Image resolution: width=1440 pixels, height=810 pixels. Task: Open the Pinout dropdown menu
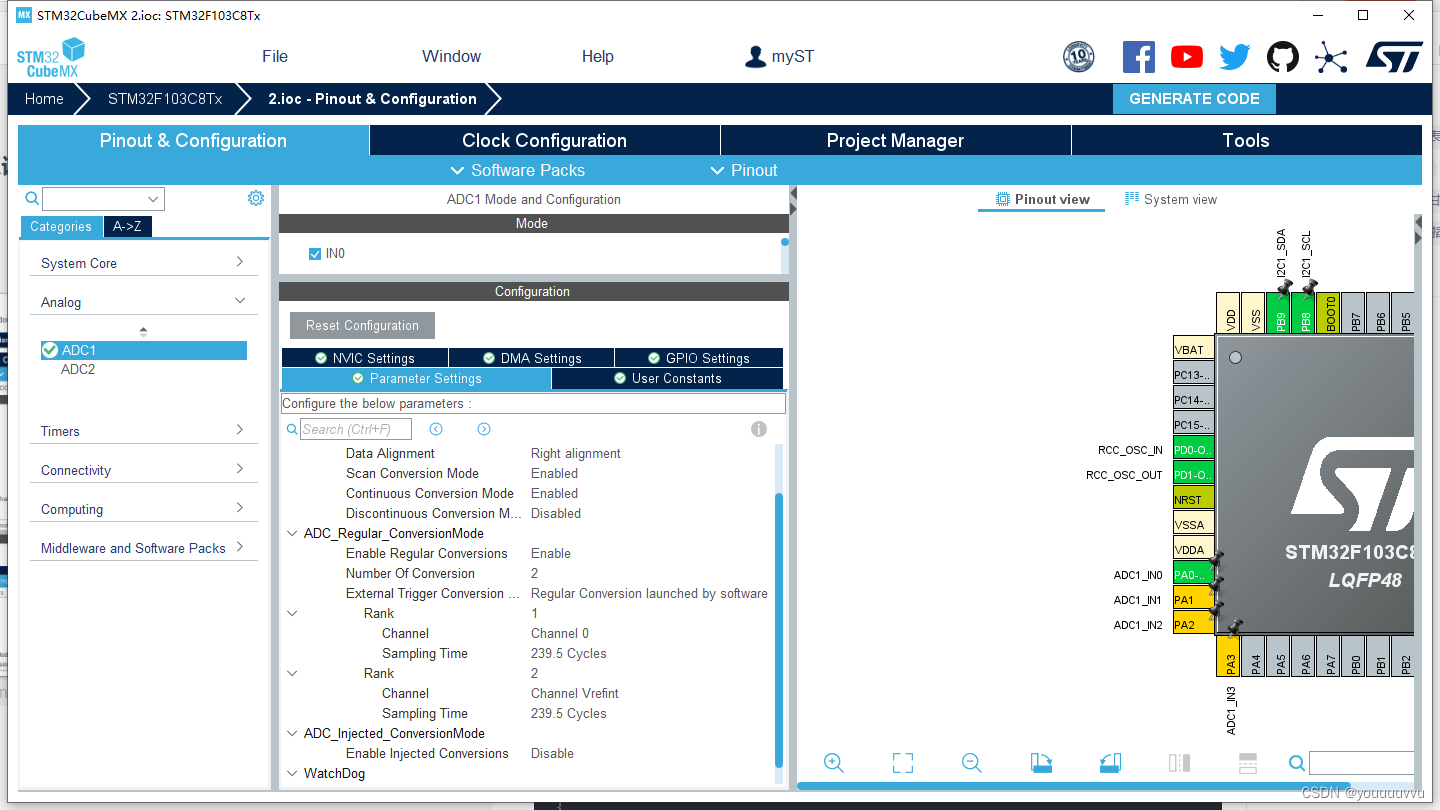coord(744,170)
